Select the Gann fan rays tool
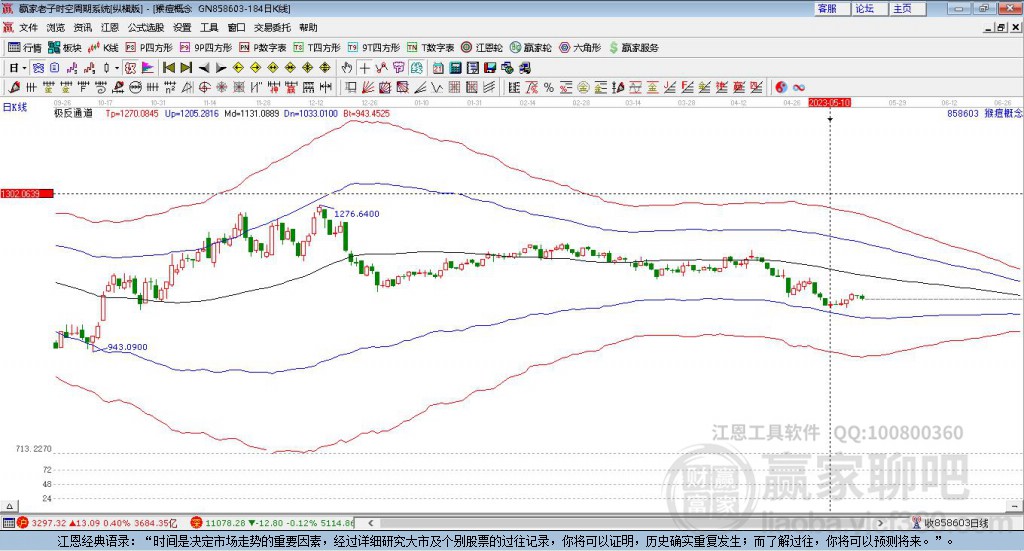Image resolution: width=1024 pixels, height=551 pixels. [x=368, y=87]
